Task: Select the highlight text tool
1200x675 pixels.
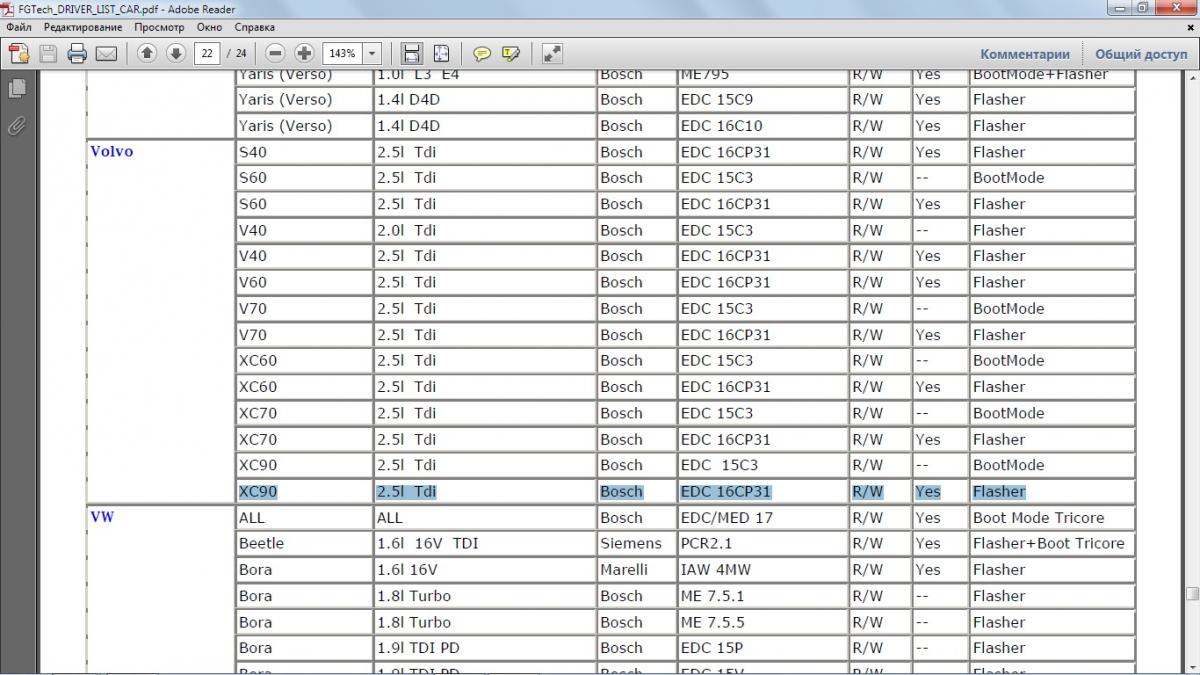Action: coord(511,53)
